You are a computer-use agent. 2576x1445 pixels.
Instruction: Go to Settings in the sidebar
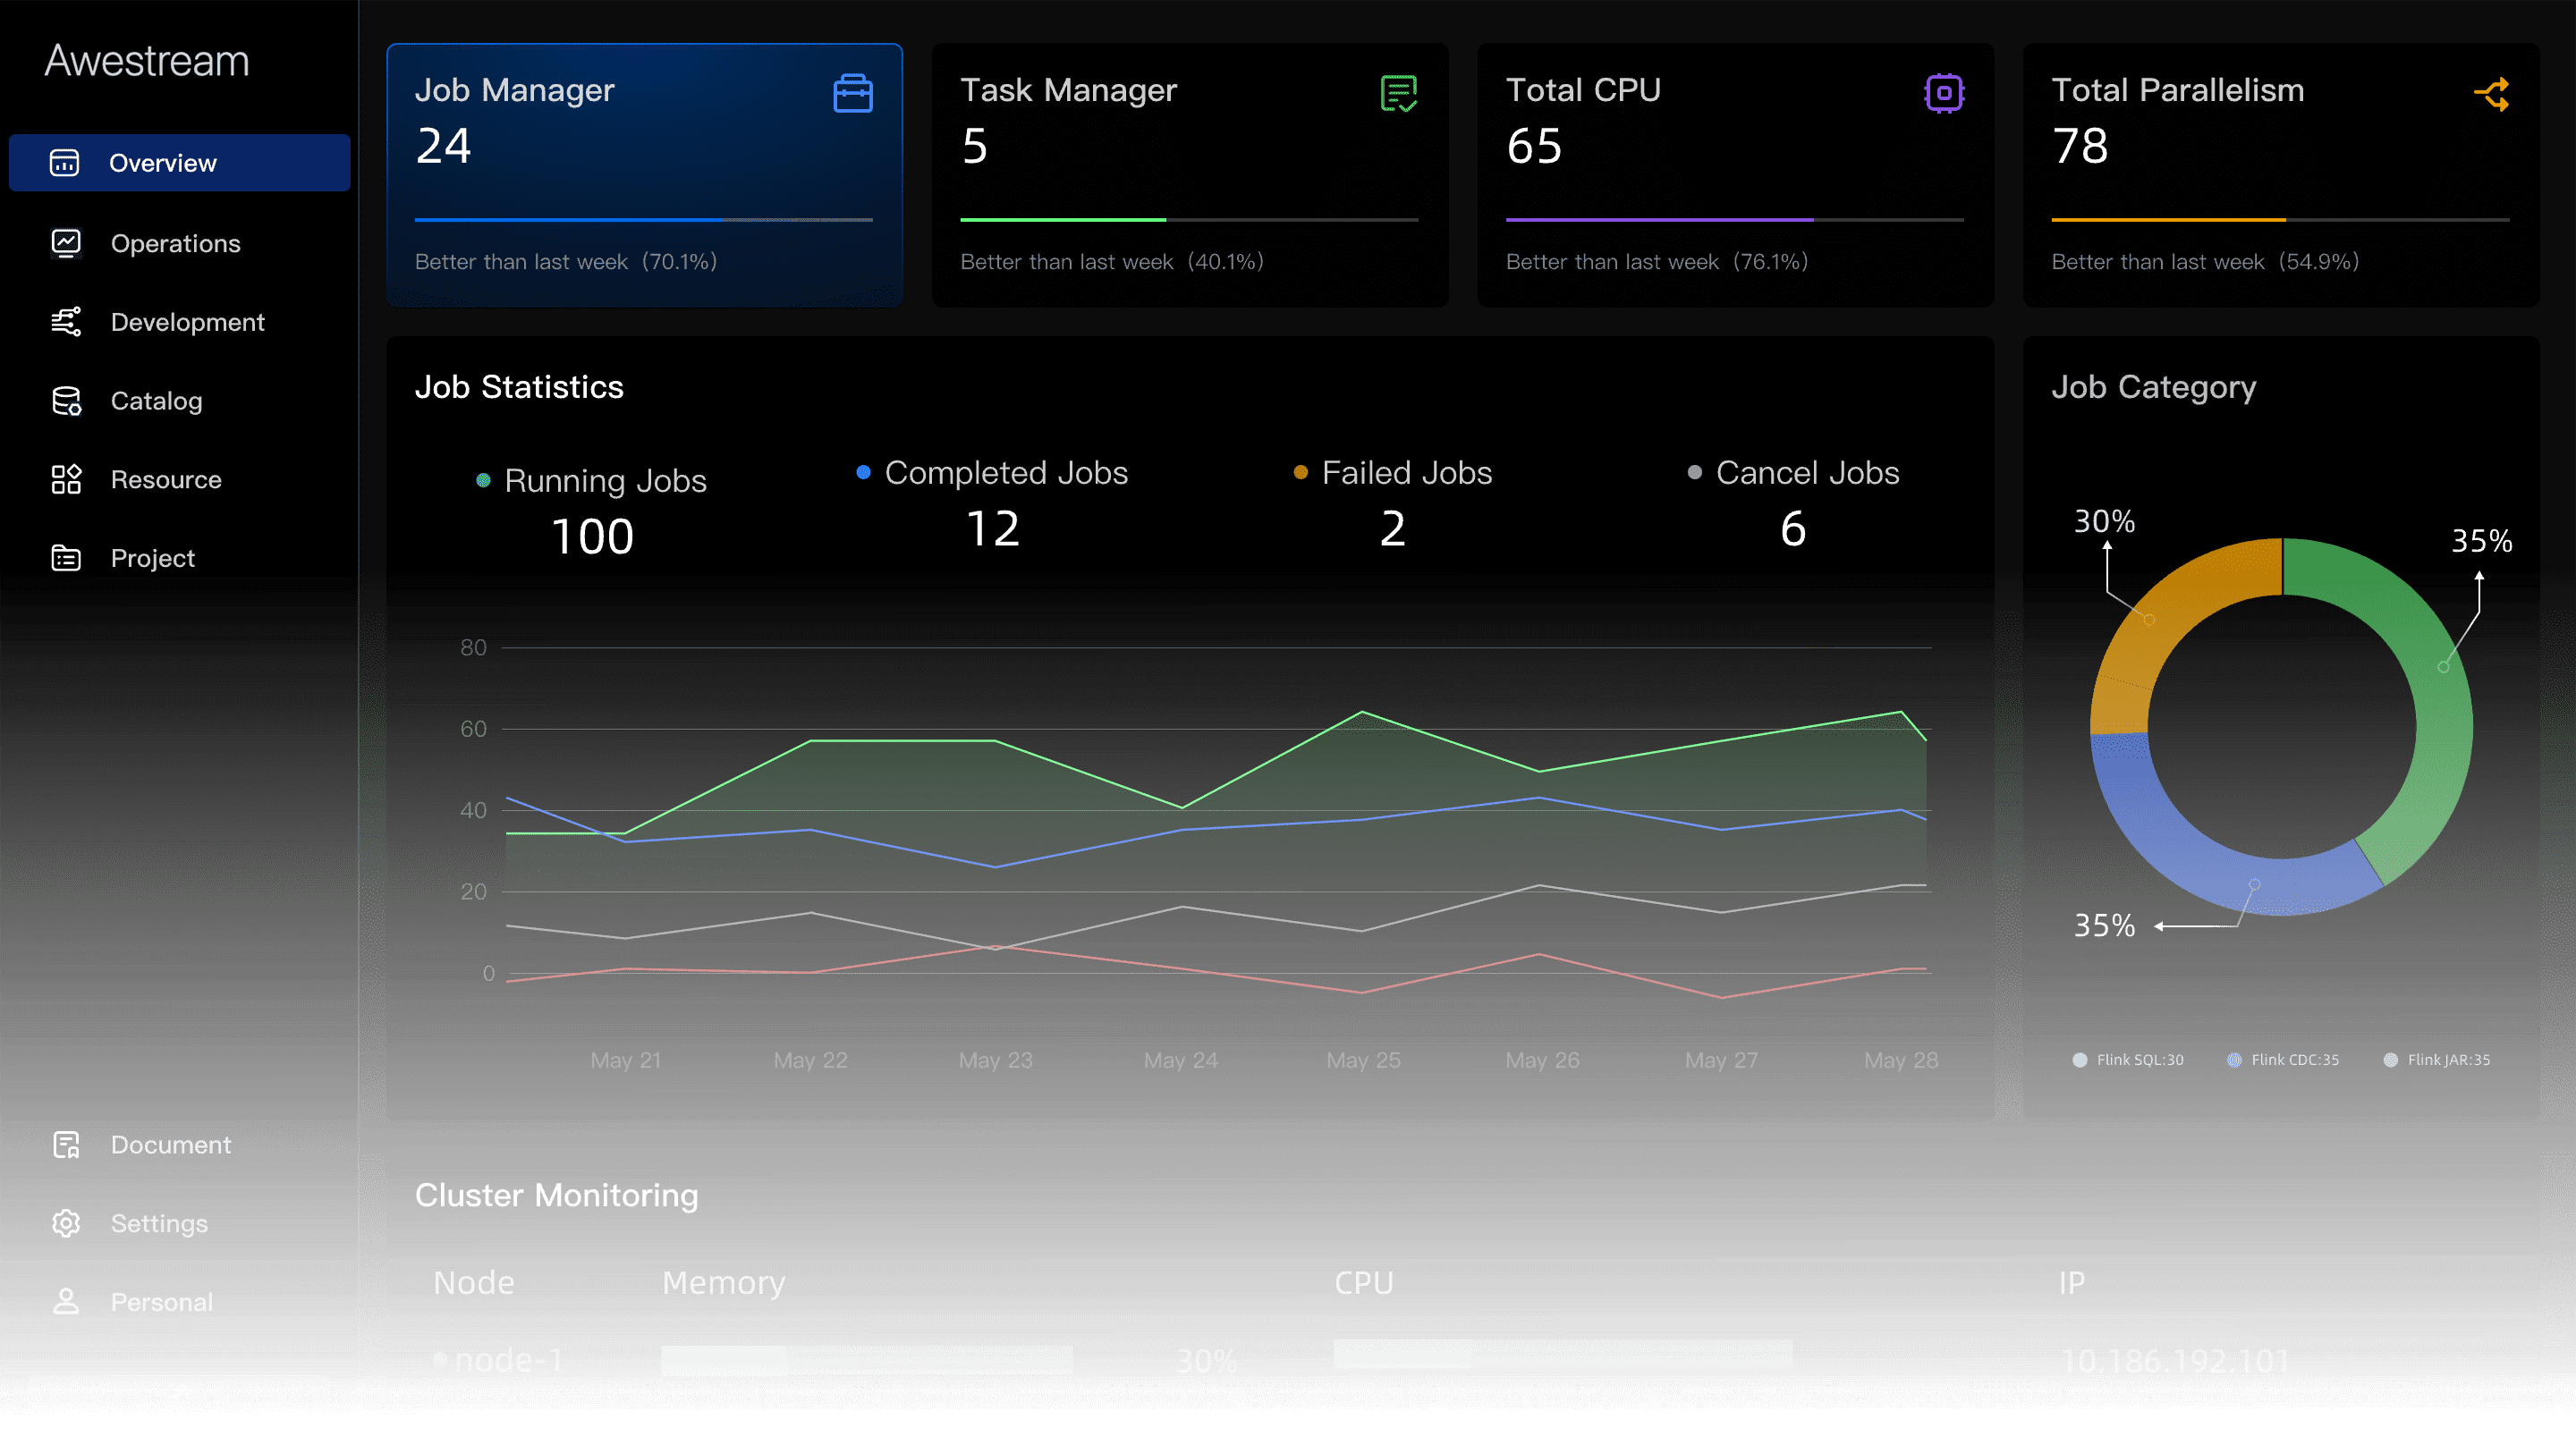[x=158, y=1223]
